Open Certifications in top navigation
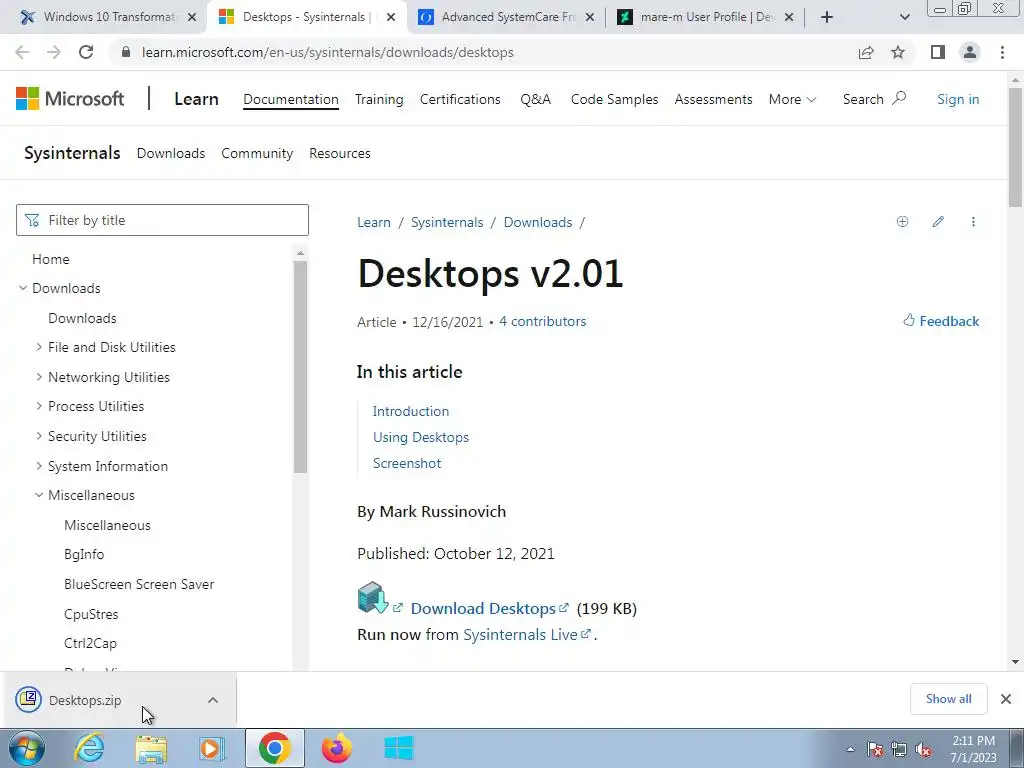The height and width of the screenshot is (768, 1024). [x=460, y=99]
